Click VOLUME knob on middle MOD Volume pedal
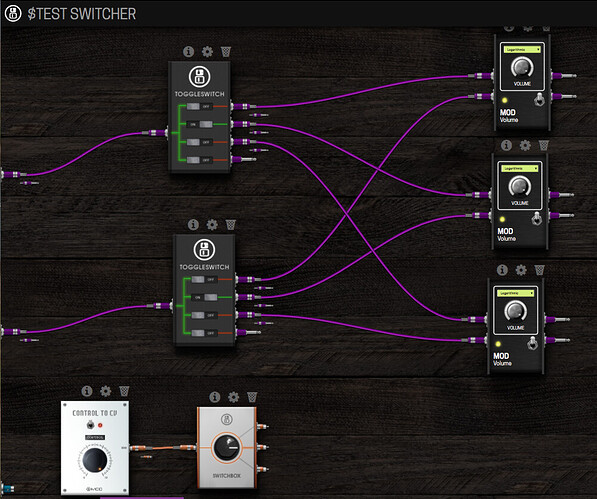Screen dimensions: 597x499 [519, 186]
